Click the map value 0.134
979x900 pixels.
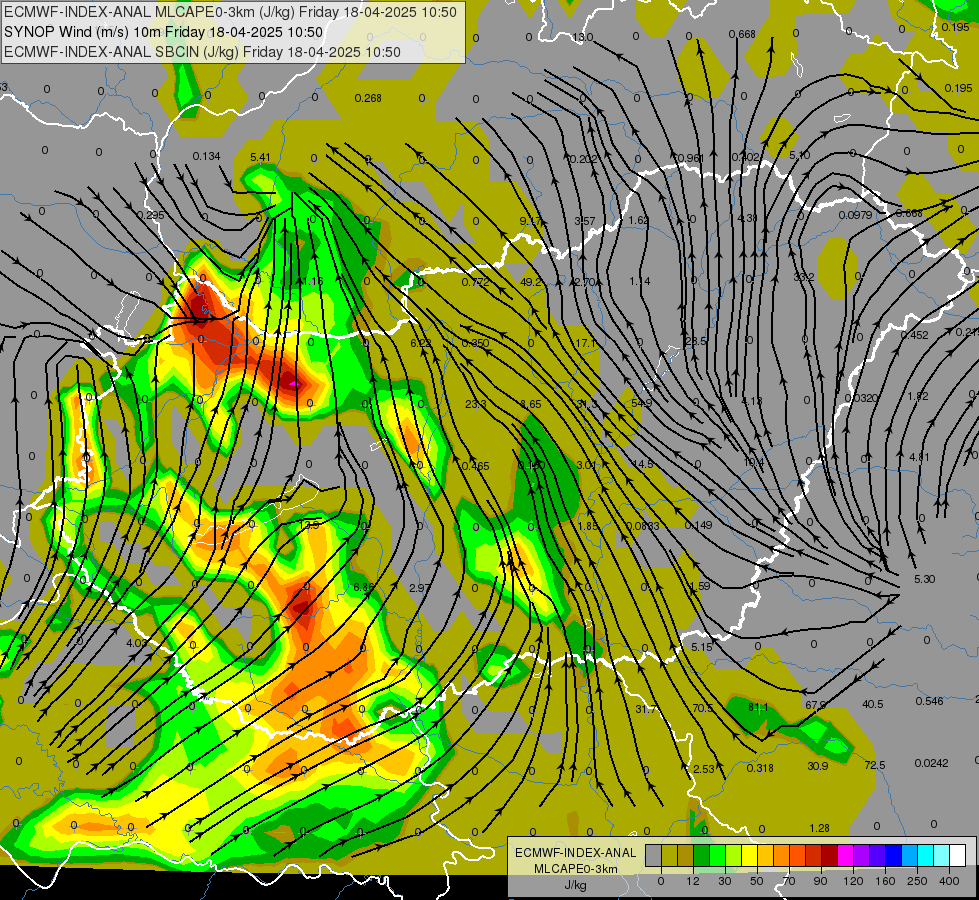(206, 156)
